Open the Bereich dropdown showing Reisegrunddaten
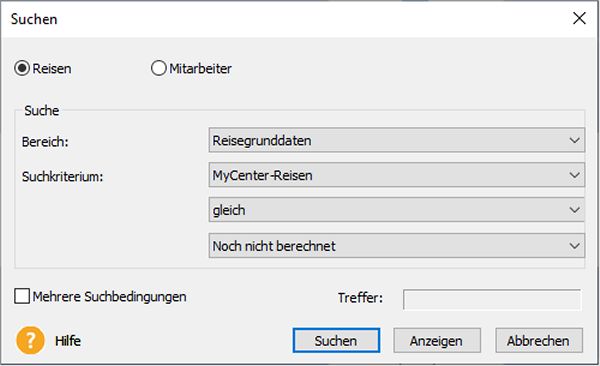The image size is (600, 366). point(396,140)
